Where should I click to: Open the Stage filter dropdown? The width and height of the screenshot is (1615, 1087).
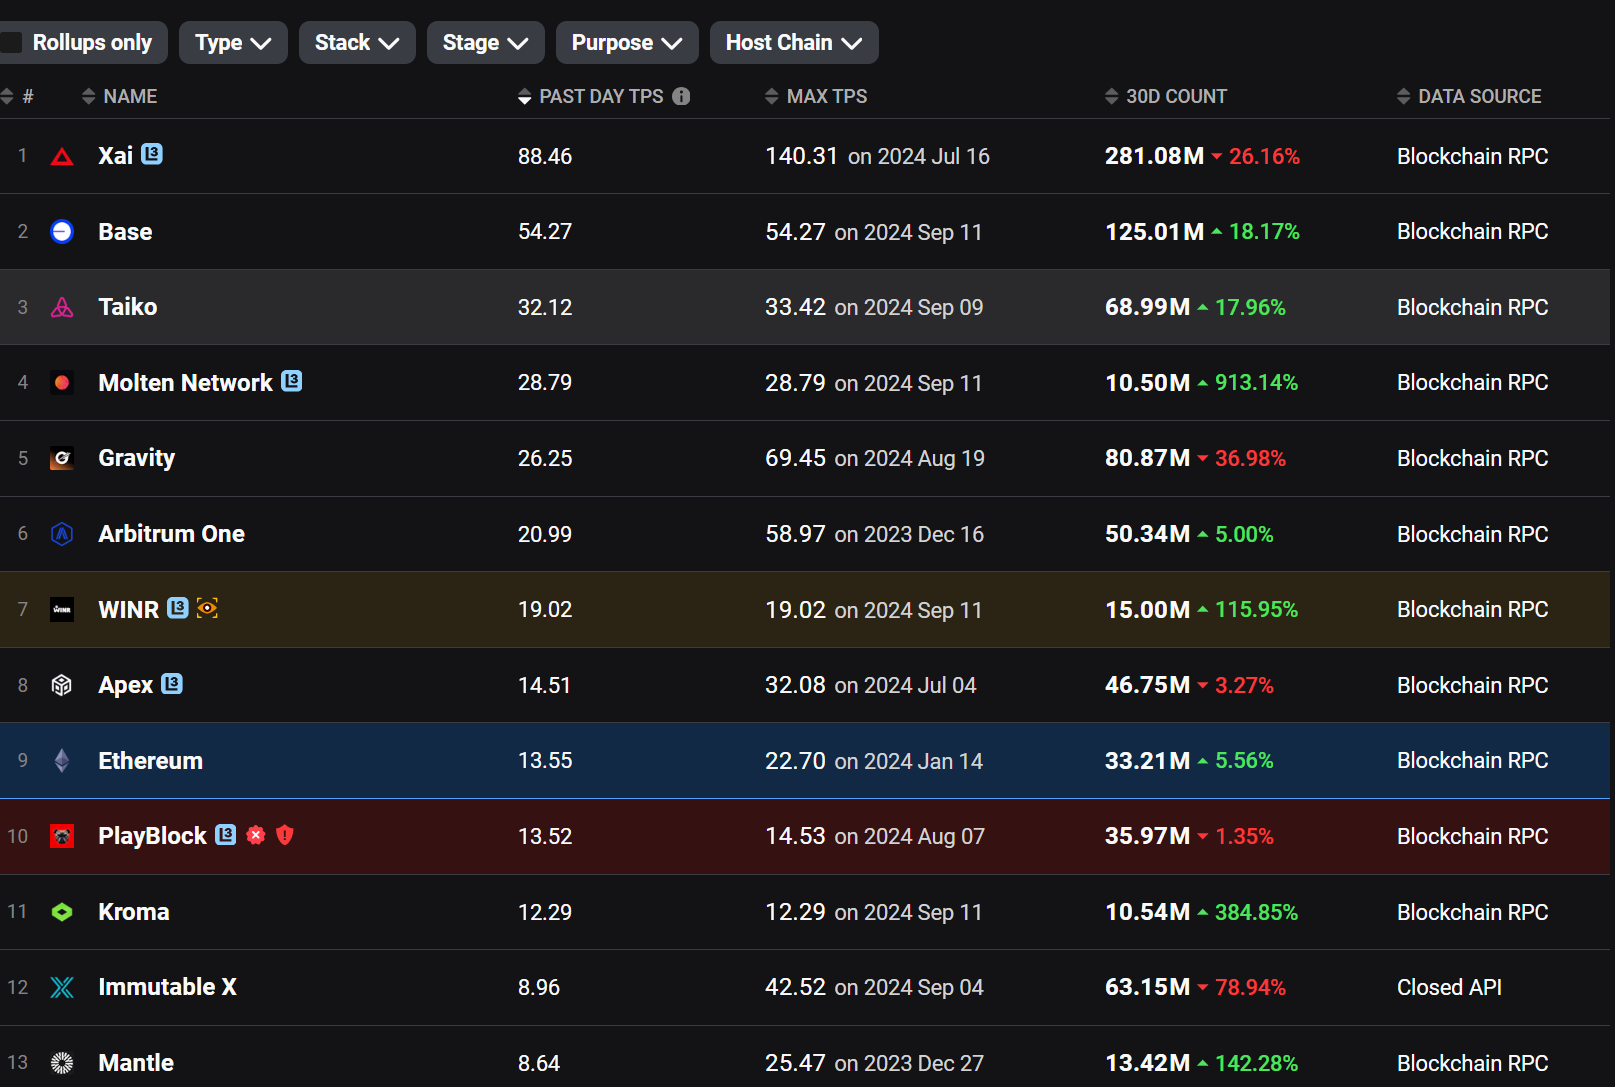pyautogui.click(x=485, y=43)
